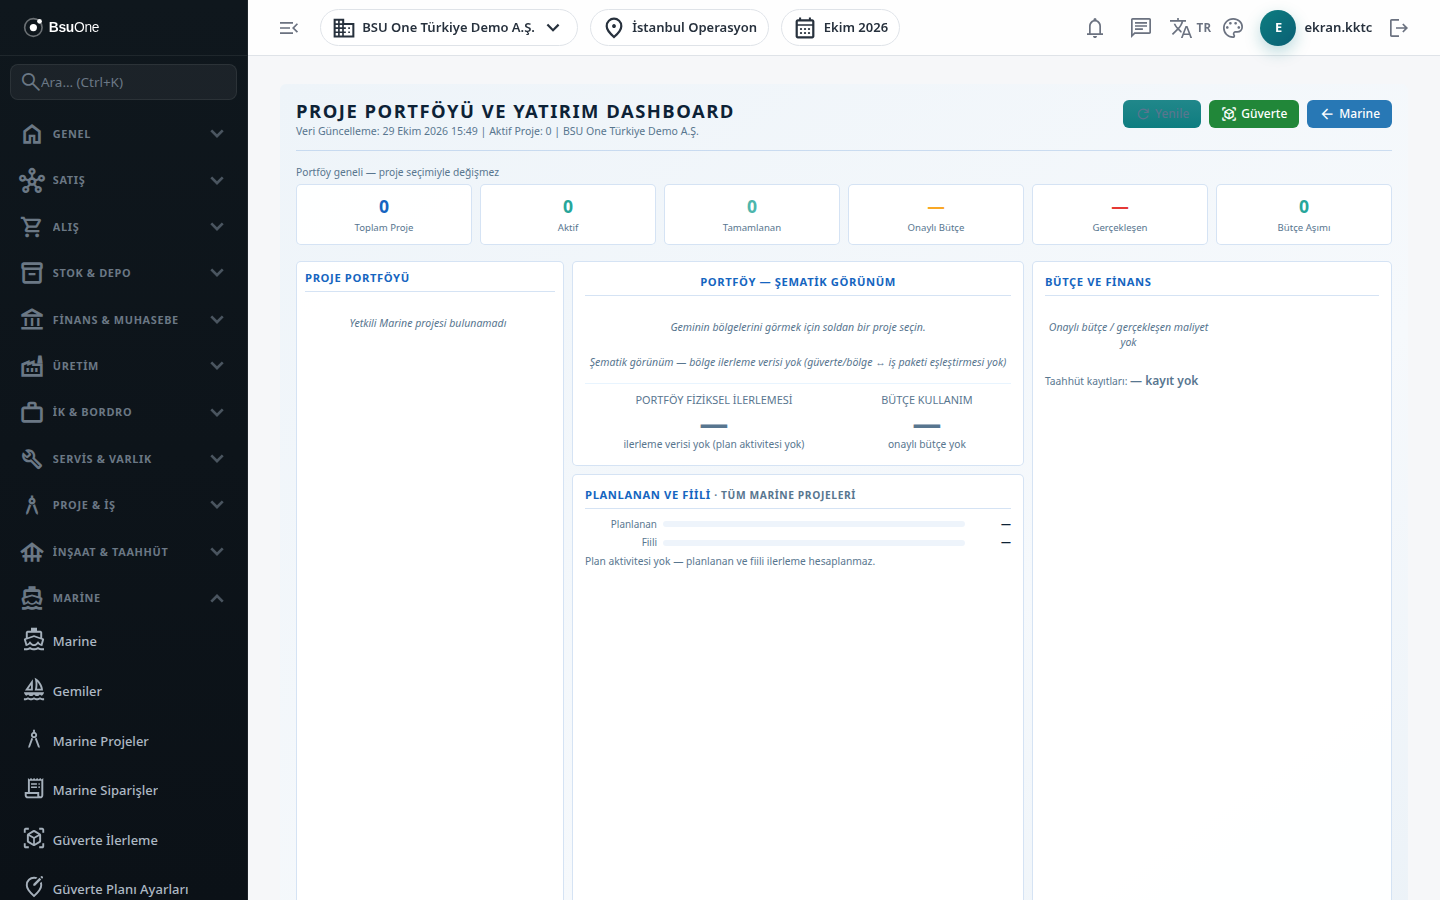Viewport: 1440px width, 900px height.
Task: Focus the Ara search field
Action: pos(124,82)
